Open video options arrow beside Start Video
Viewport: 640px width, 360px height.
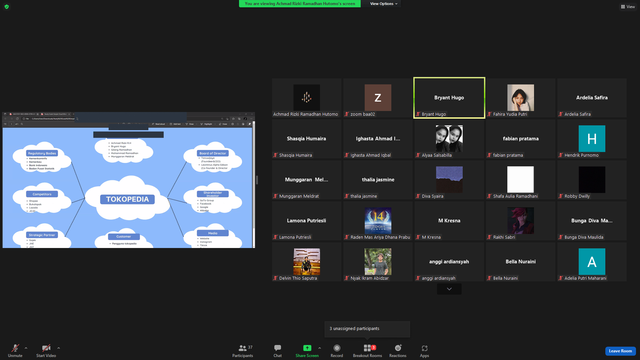(x=58, y=348)
